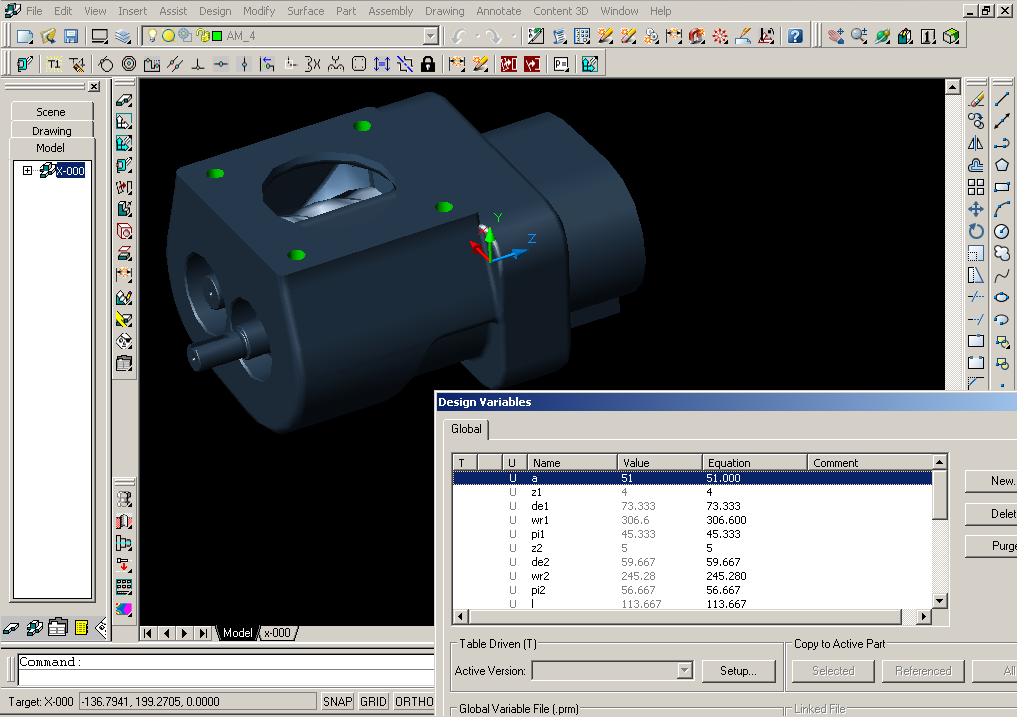Click the Redo arrow icon
This screenshot has width=1017, height=717.
pos(494,36)
